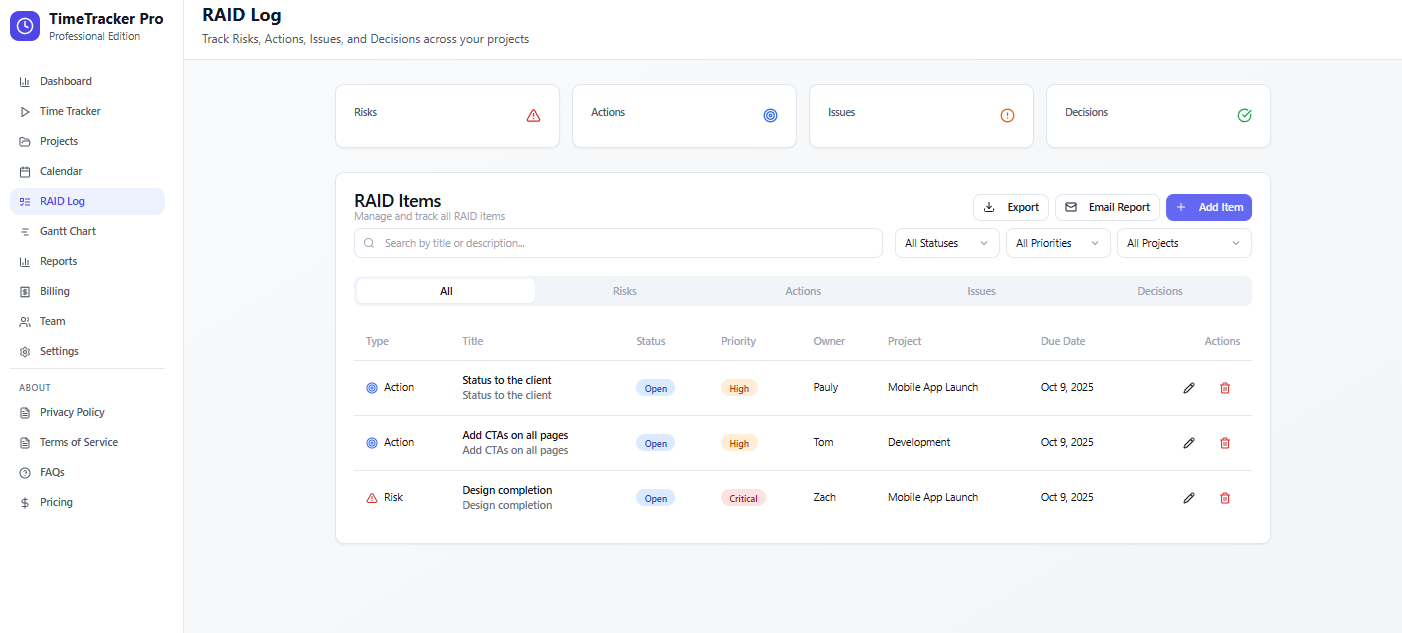
Task: Open the All Statuses dropdown
Action: pos(946,242)
